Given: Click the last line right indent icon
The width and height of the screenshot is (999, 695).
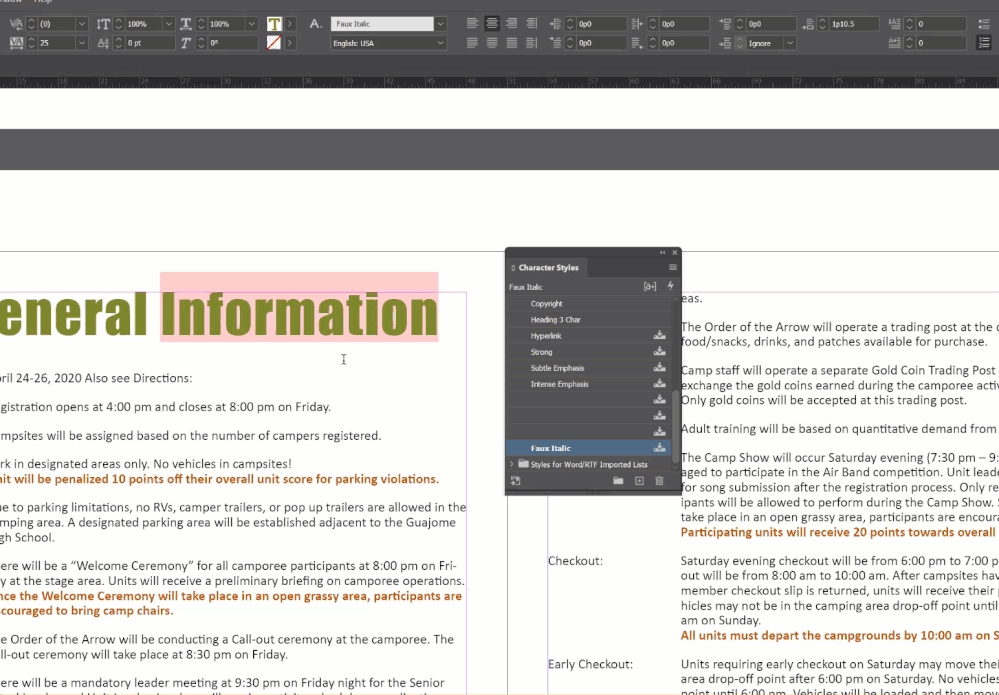Looking at the screenshot, I should [638, 43].
